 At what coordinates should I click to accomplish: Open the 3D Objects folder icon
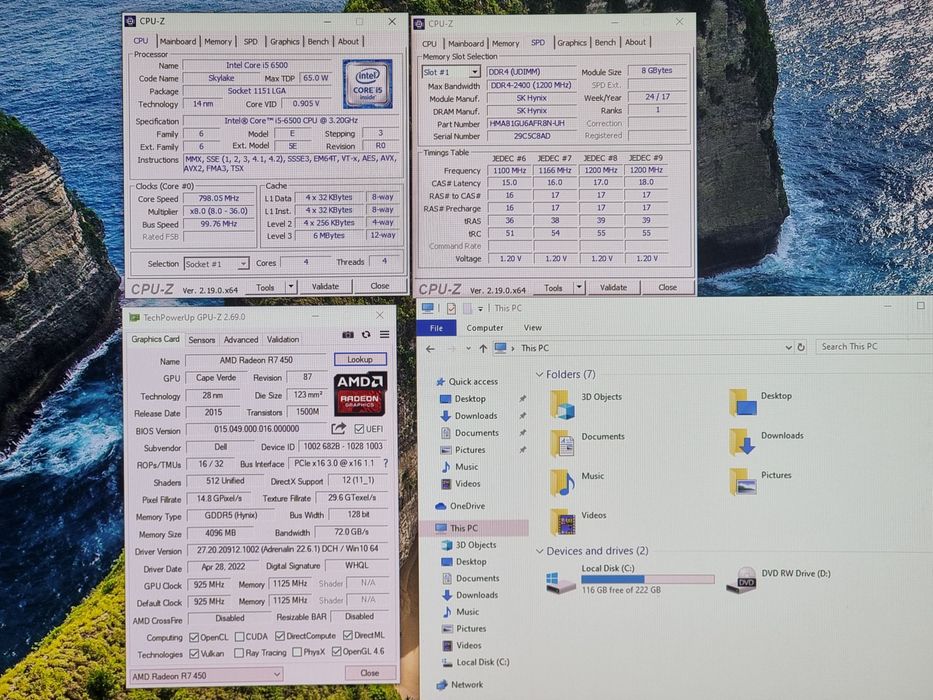[x=562, y=404]
